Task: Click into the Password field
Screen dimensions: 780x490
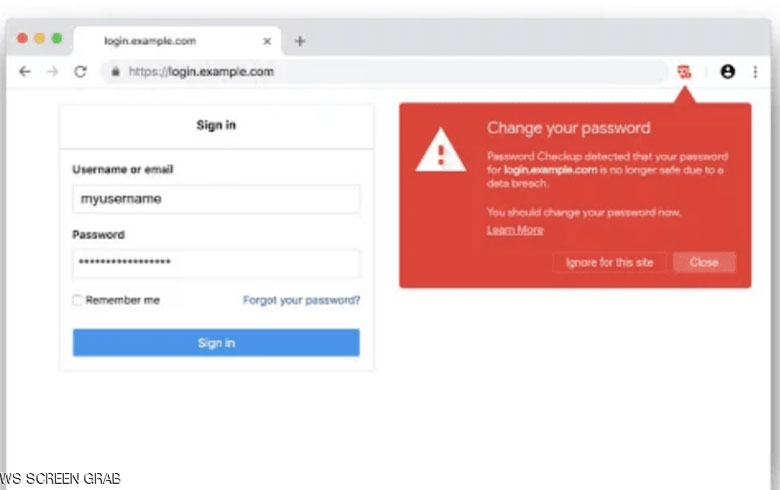Action: click(x=216, y=263)
